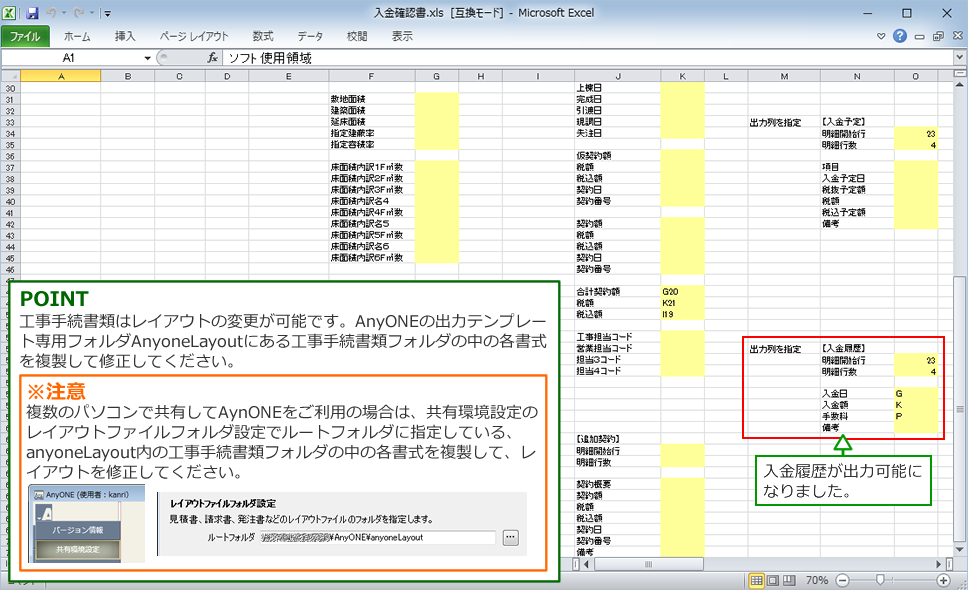The image size is (968, 590).
Task: Switch to Page Layout view icon
Action: tap(773, 580)
